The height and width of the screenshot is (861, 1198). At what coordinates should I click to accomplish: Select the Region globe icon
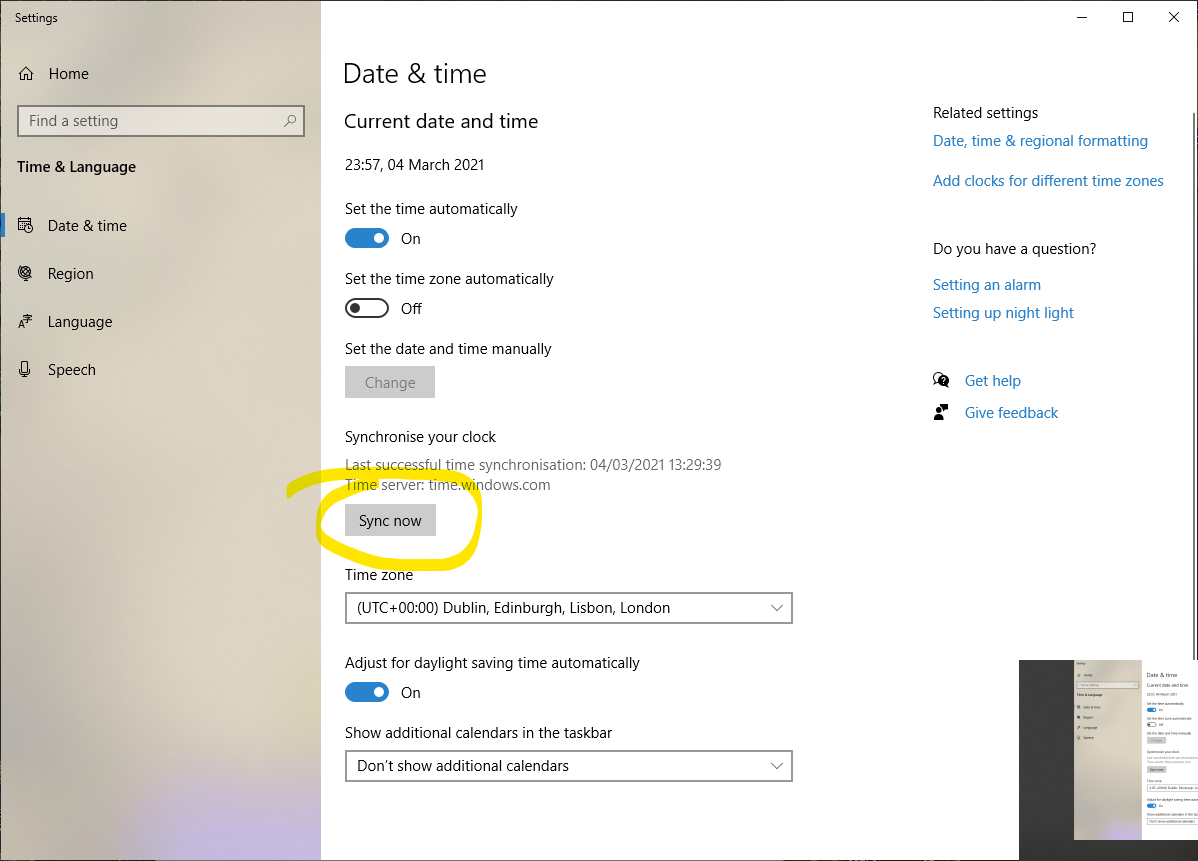coord(26,274)
